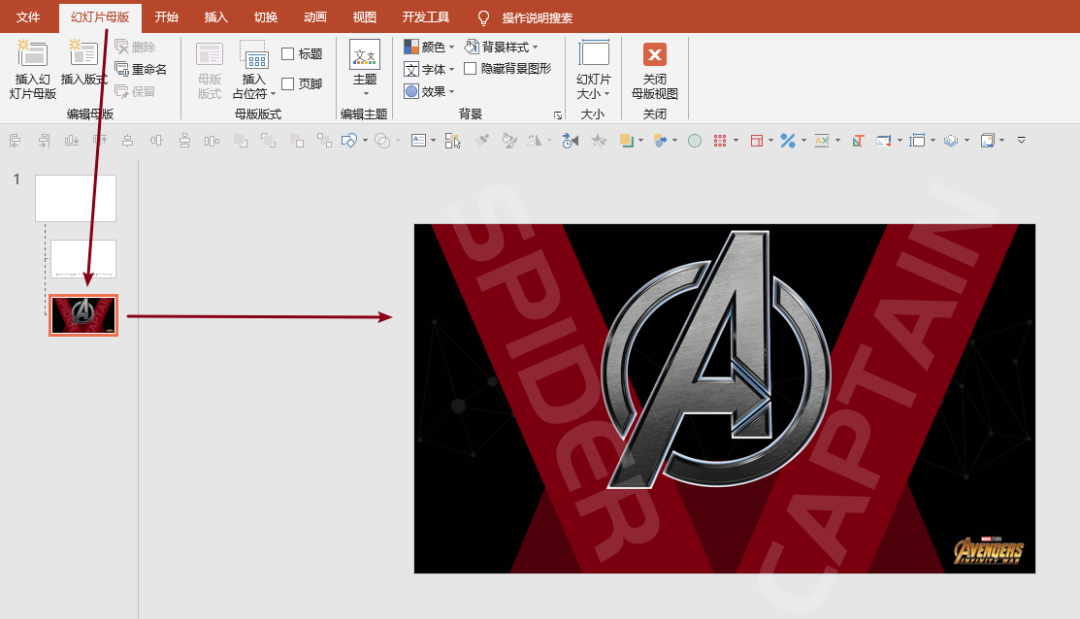The height and width of the screenshot is (619, 1080).
Task: Click the Distribute Vertically icon
Action: [x=184, y=140]
